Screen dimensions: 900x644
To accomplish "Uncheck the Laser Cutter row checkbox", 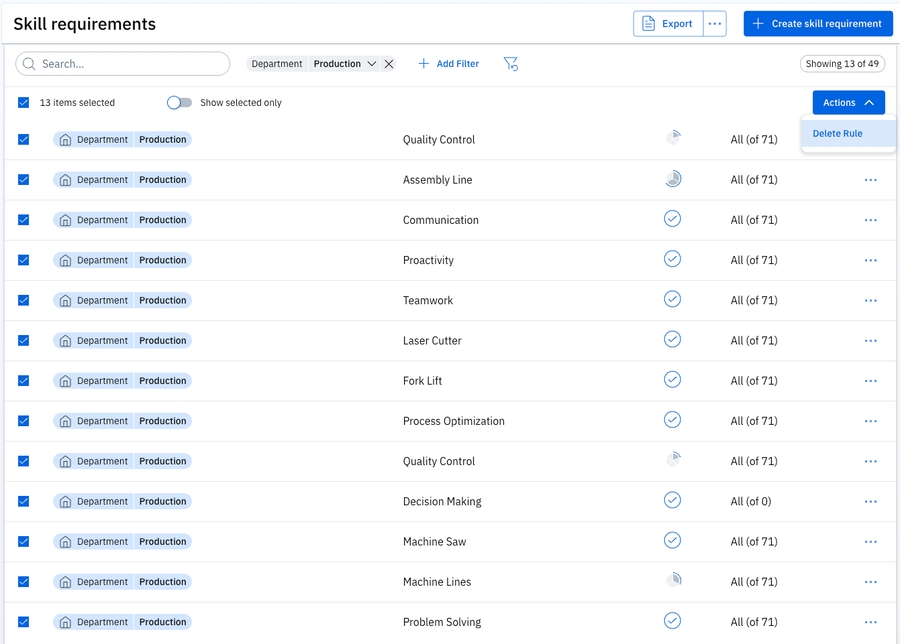I will pos(24,341).
